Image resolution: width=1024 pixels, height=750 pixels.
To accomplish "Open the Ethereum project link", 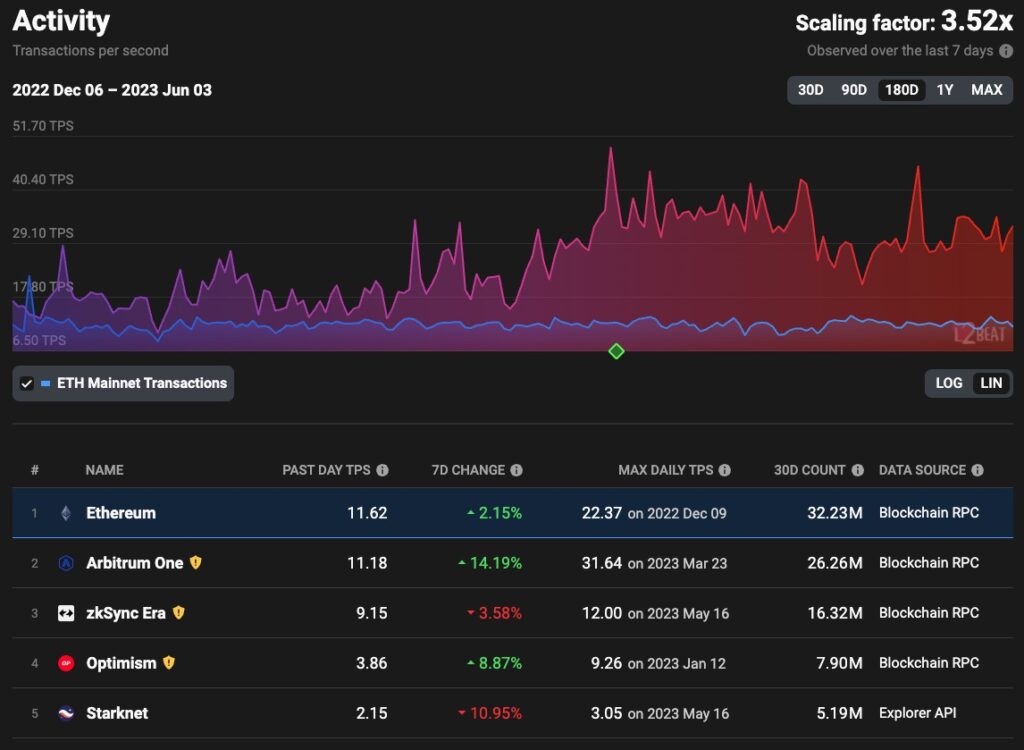I will (121, 514).
